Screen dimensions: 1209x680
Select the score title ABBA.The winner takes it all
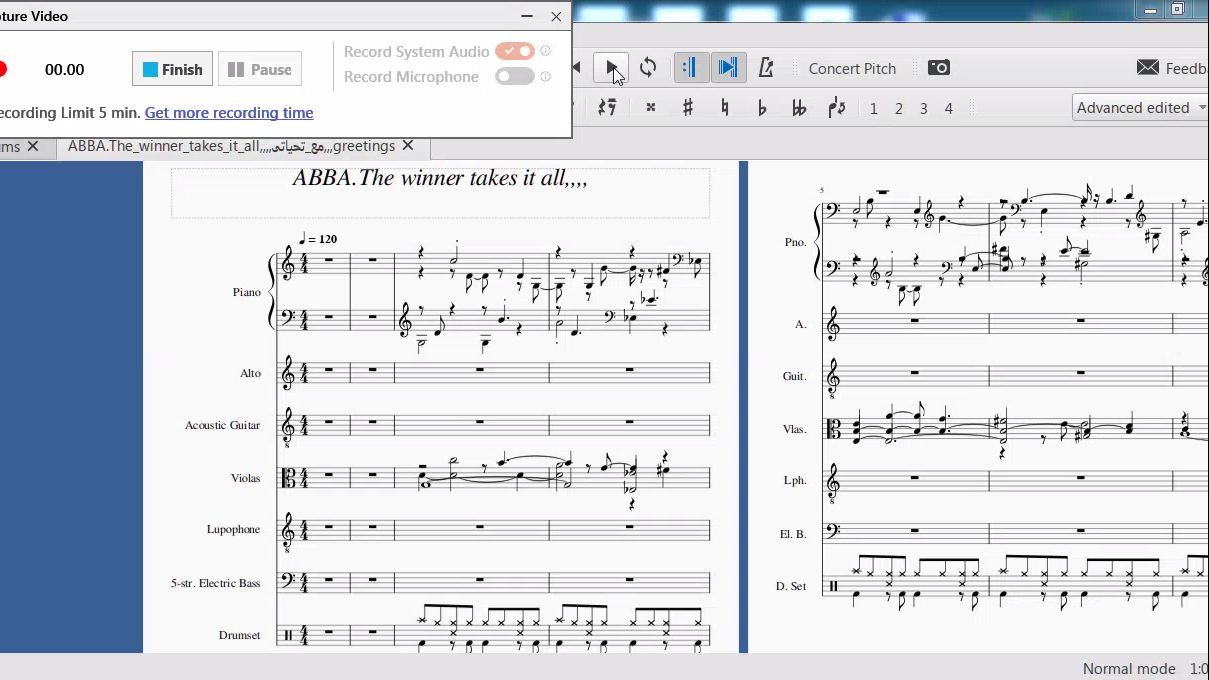tap(440, 178)
